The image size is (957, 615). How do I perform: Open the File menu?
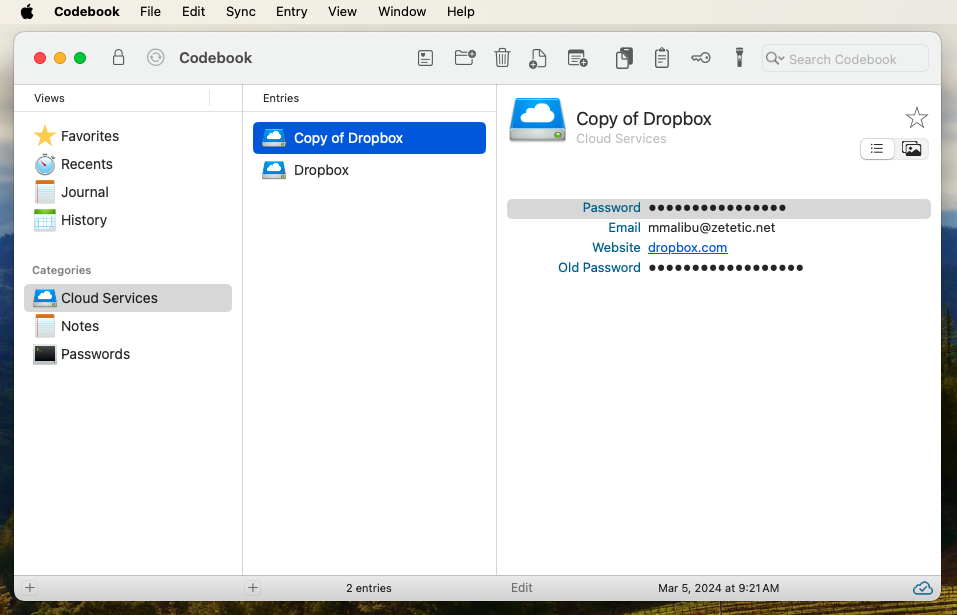150,12
